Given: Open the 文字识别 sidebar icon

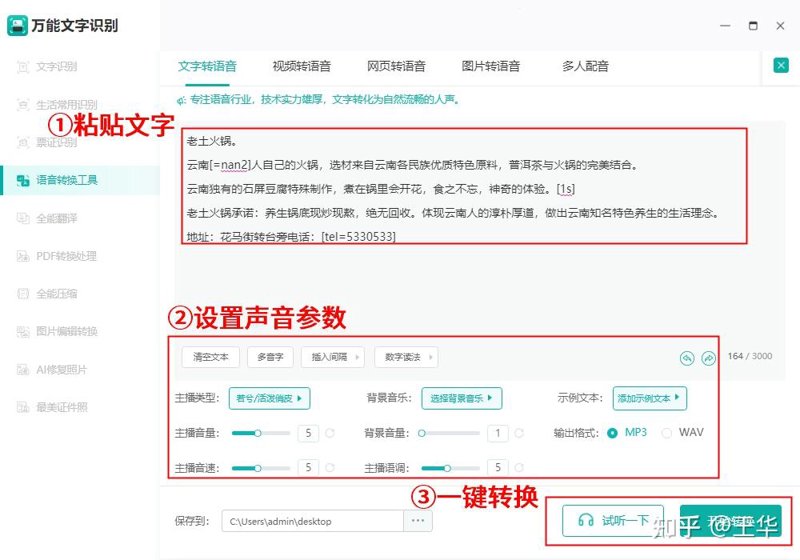Looking at the screenshot, I should [x=23, y=67].
